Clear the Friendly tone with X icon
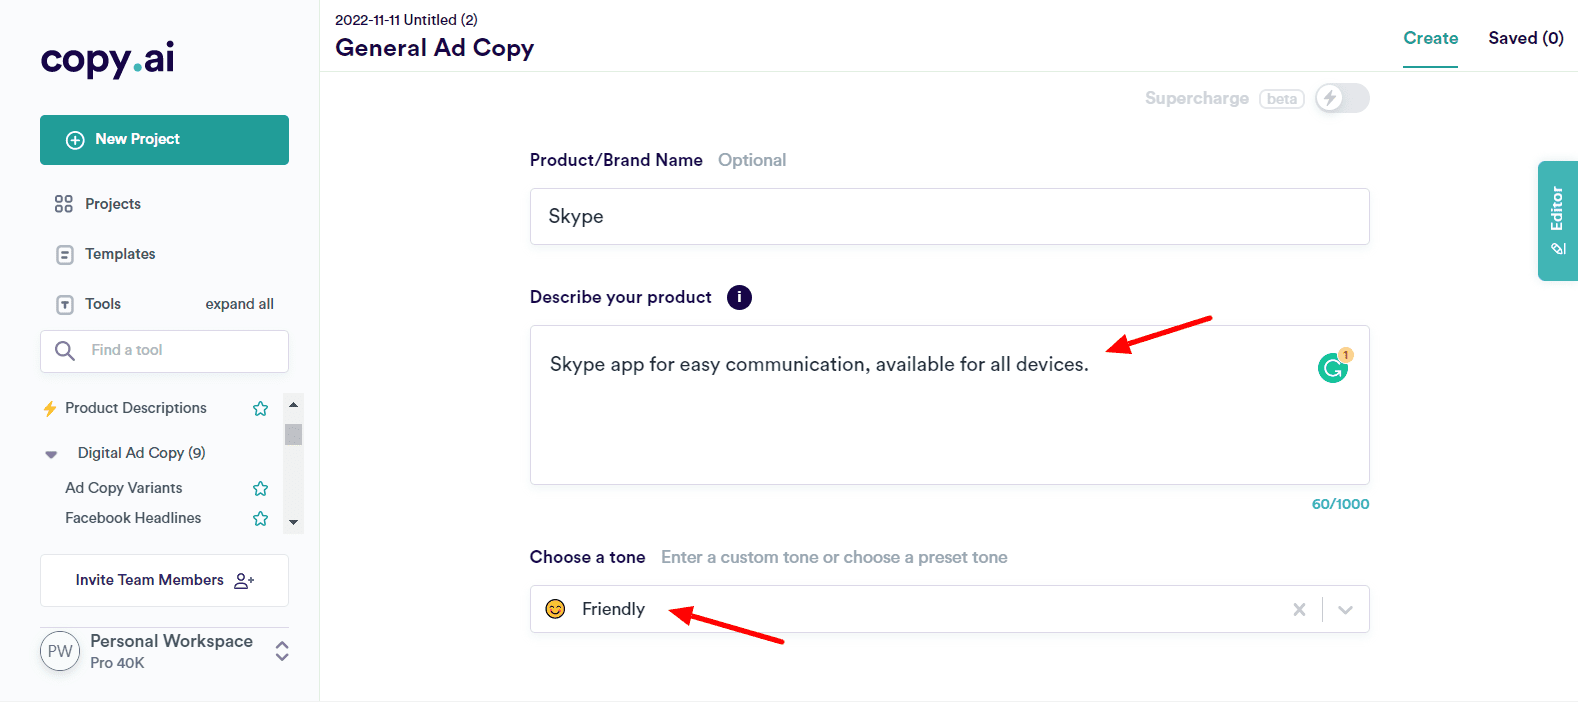Screen dimensions: 1578x702 [1299, 609]
